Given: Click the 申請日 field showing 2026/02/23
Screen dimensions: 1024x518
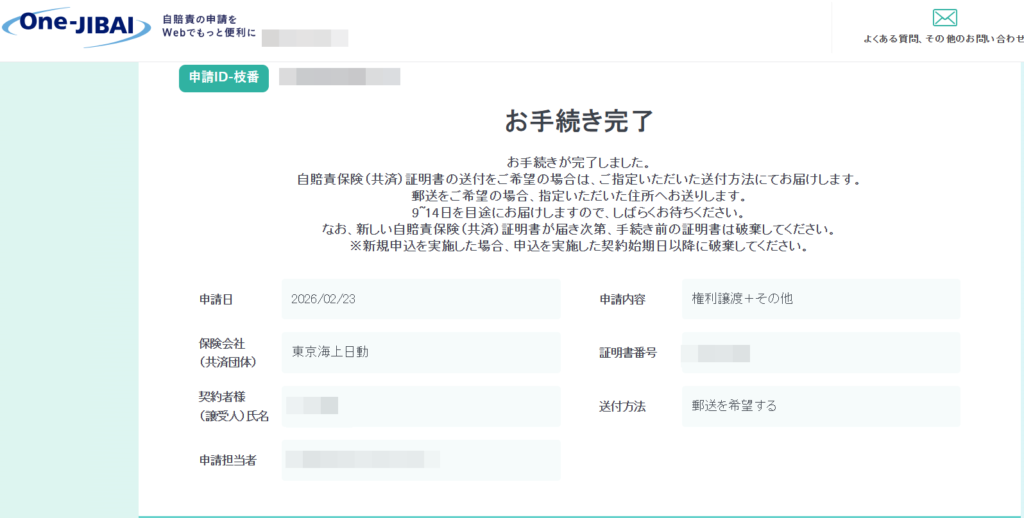Looking at the screenshot, I should point(420,299).
